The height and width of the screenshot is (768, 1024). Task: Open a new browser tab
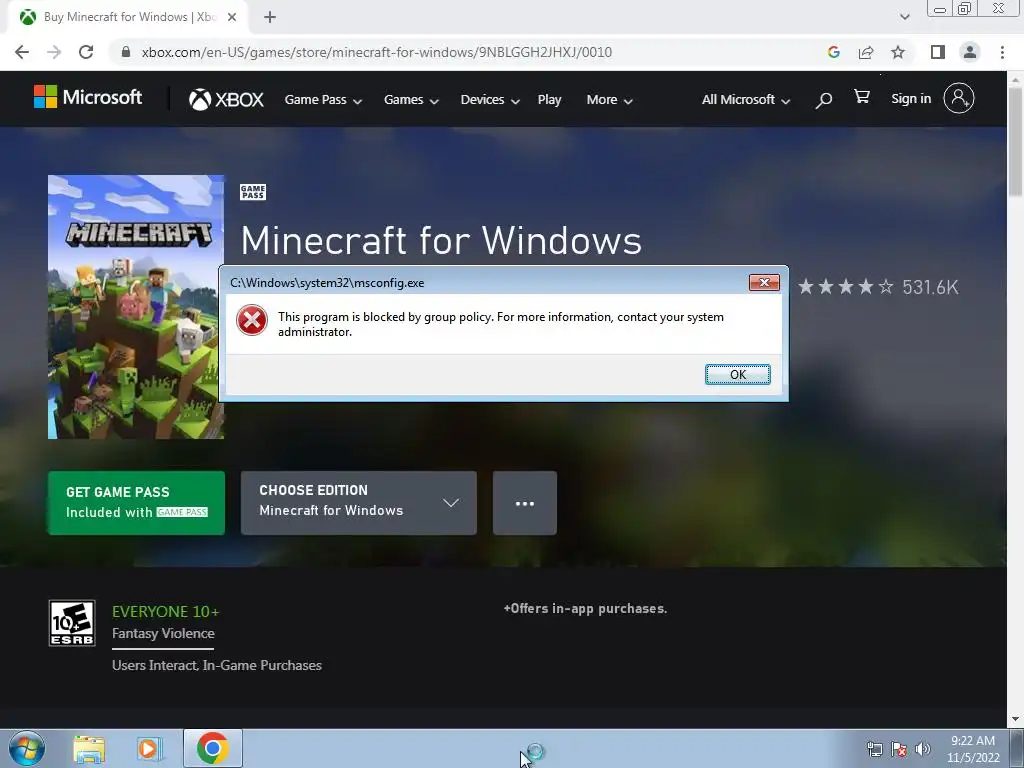(x=270, y=18)
